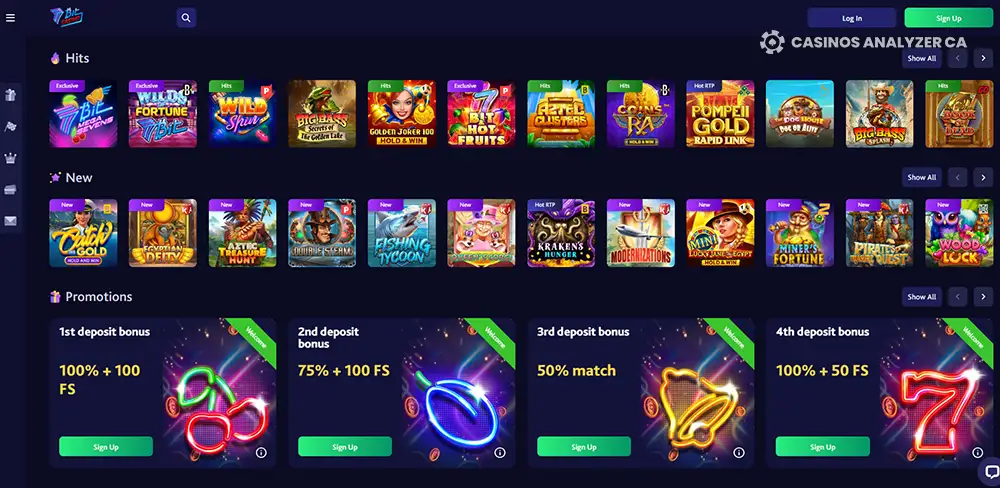The width and height of the screenshot is (1000, 488).
Task: Go to next New games arrow
Action: click(983, 177)
